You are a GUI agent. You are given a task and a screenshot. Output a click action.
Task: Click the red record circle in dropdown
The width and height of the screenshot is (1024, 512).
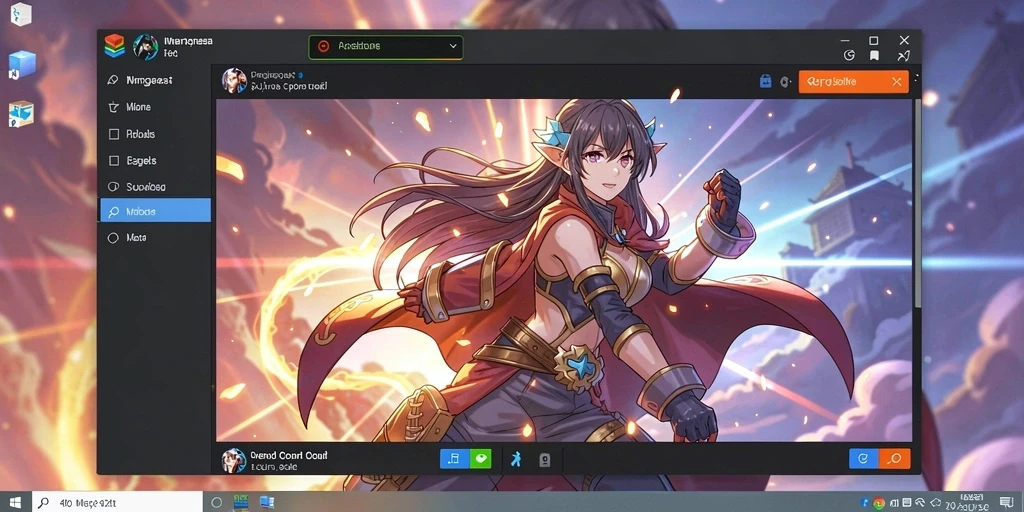pyautogui.click(x=323, y=46)
